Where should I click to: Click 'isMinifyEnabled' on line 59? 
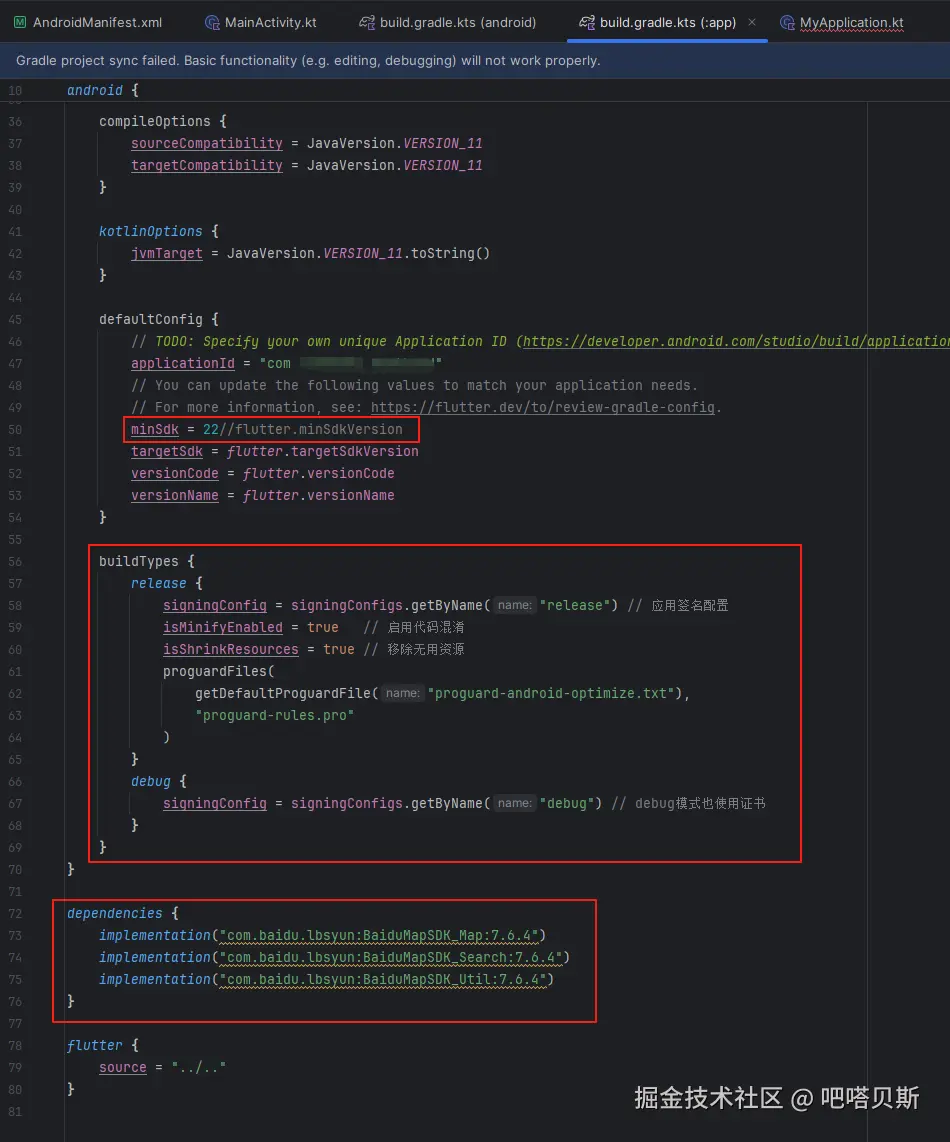[223, 627]
